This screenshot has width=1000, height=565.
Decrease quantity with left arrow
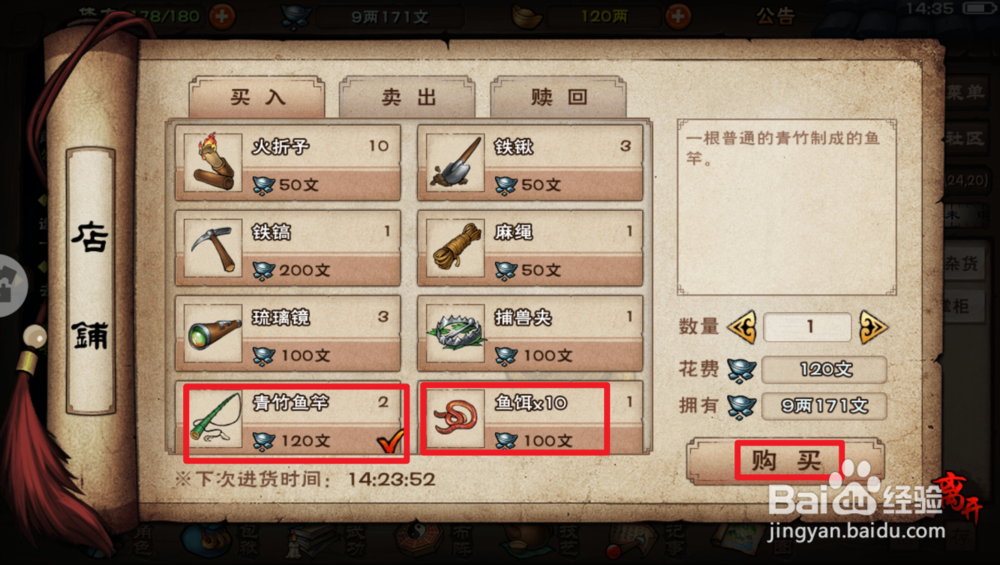point(742,327)
